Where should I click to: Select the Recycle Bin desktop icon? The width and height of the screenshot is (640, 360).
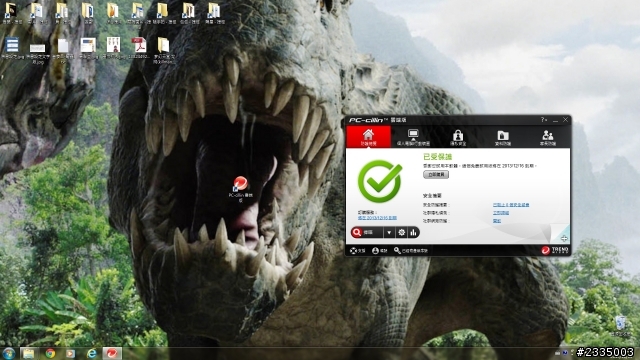click(620, 326)
